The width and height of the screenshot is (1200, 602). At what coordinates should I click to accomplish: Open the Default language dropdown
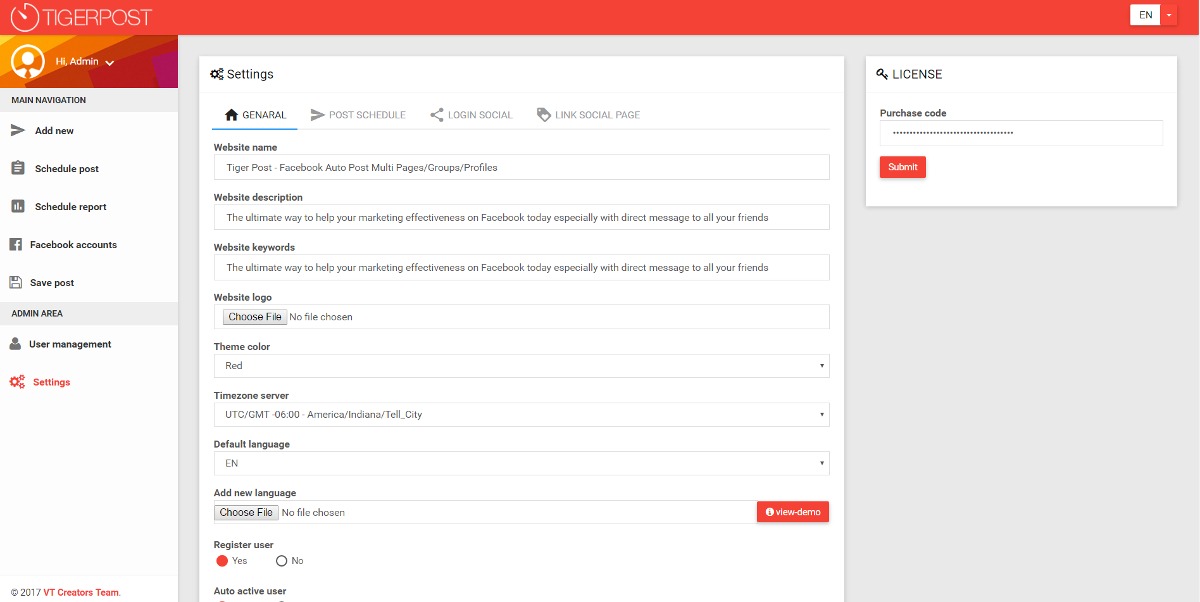[521, 464]
